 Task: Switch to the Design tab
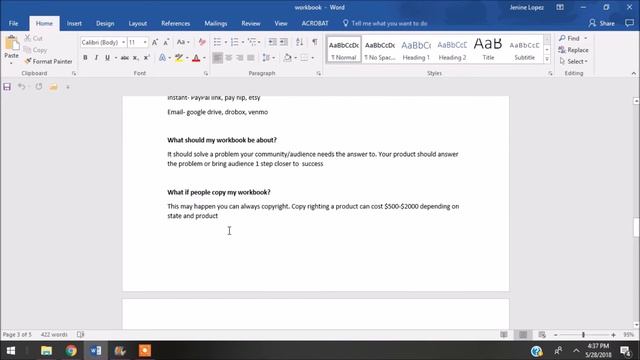coord(105,23)
